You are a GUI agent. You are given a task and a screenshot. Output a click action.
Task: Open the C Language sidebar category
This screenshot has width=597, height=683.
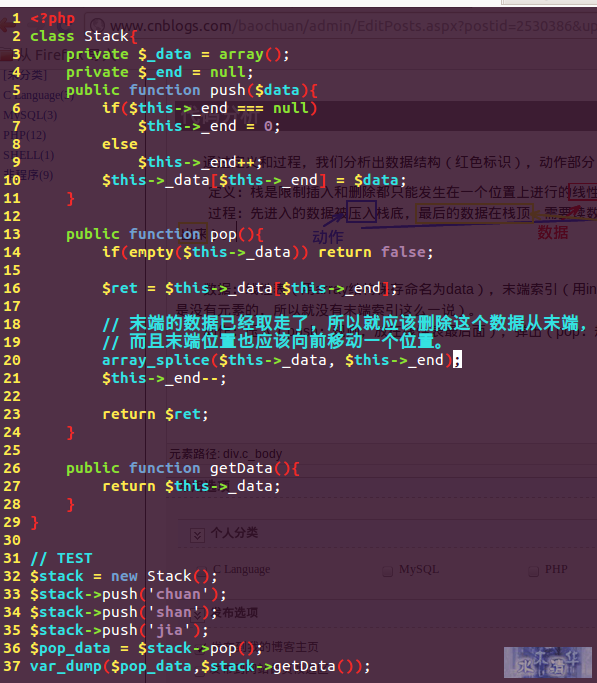[x=38, y=95]
